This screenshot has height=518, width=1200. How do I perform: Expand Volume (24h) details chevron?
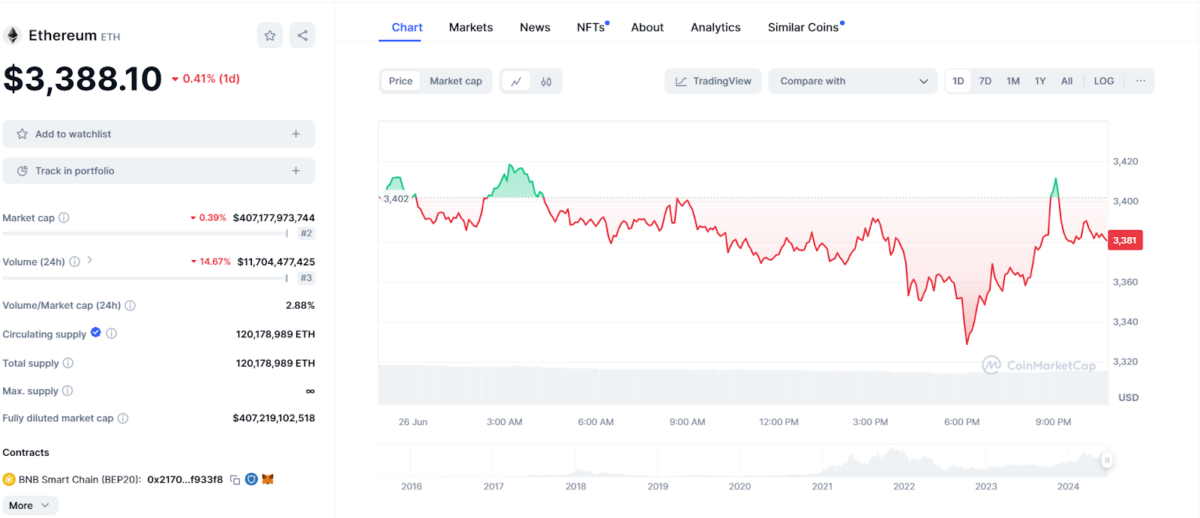[89, 261]
